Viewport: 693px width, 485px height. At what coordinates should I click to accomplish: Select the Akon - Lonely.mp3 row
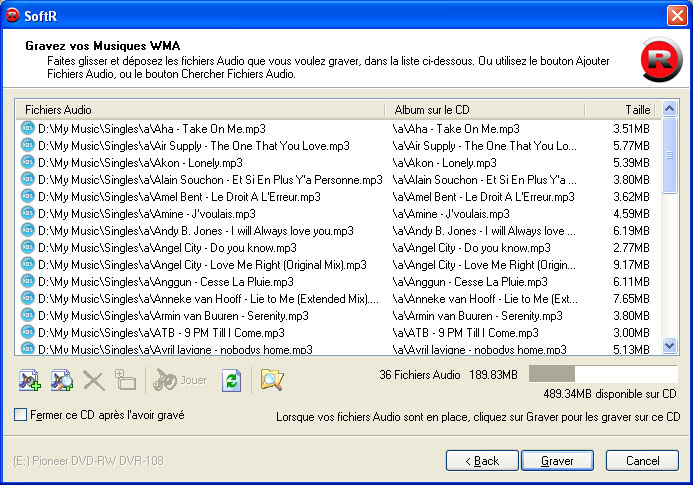(339, 163)
